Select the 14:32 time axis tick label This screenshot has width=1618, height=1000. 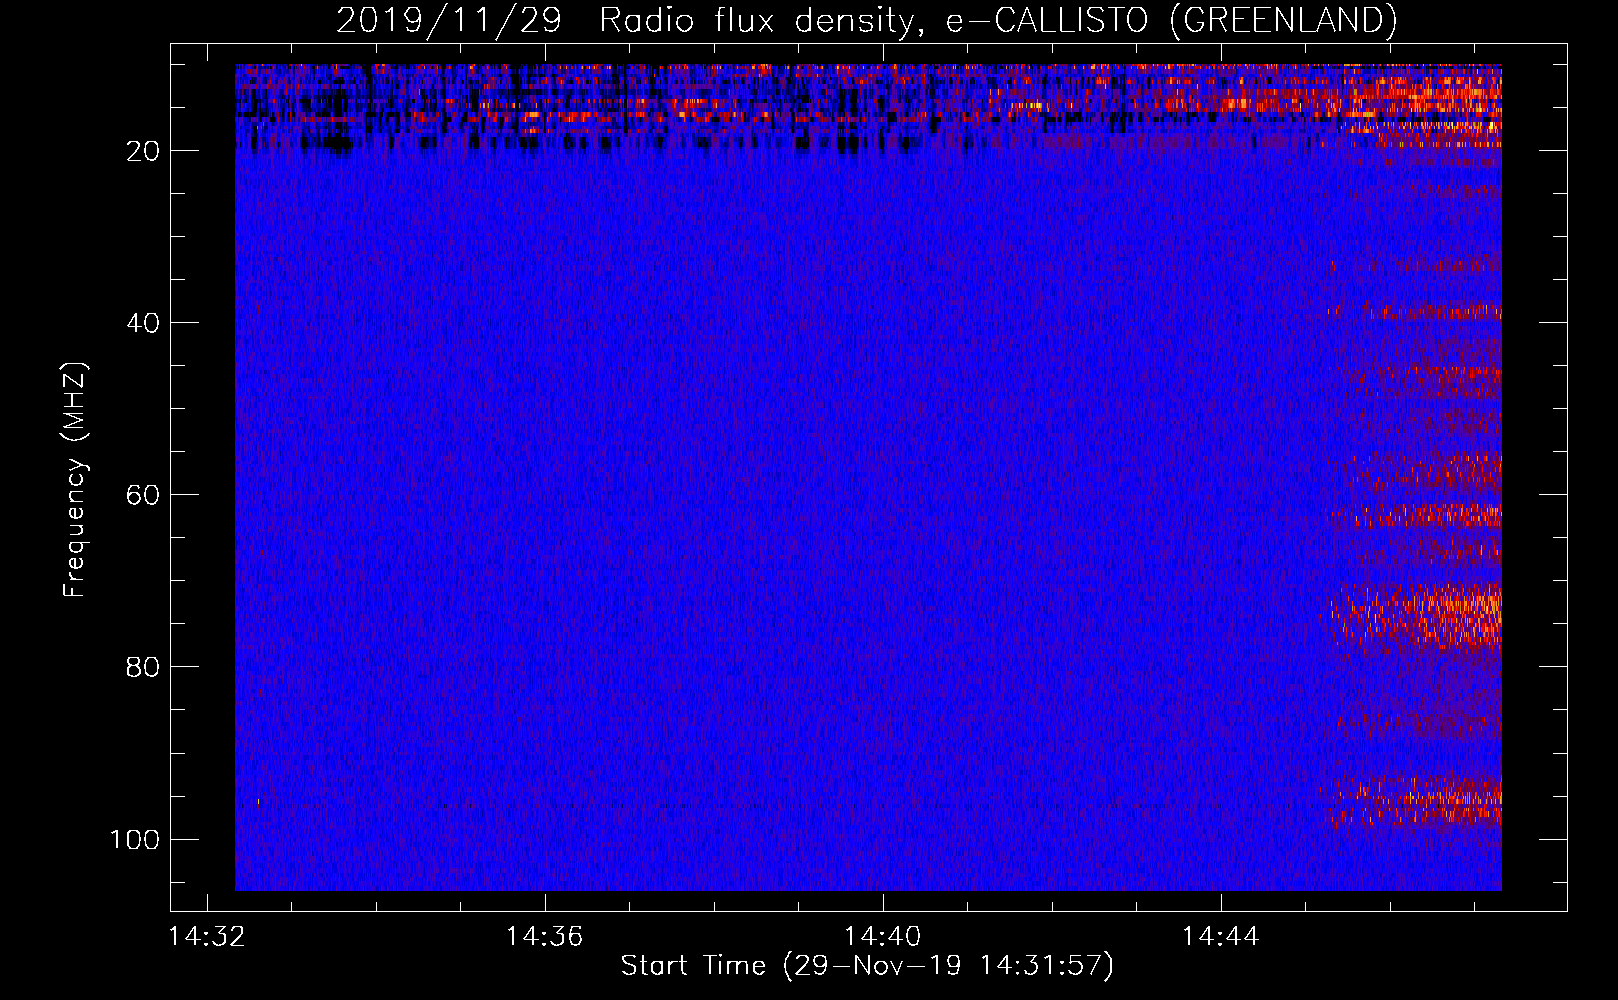point(207,937)
